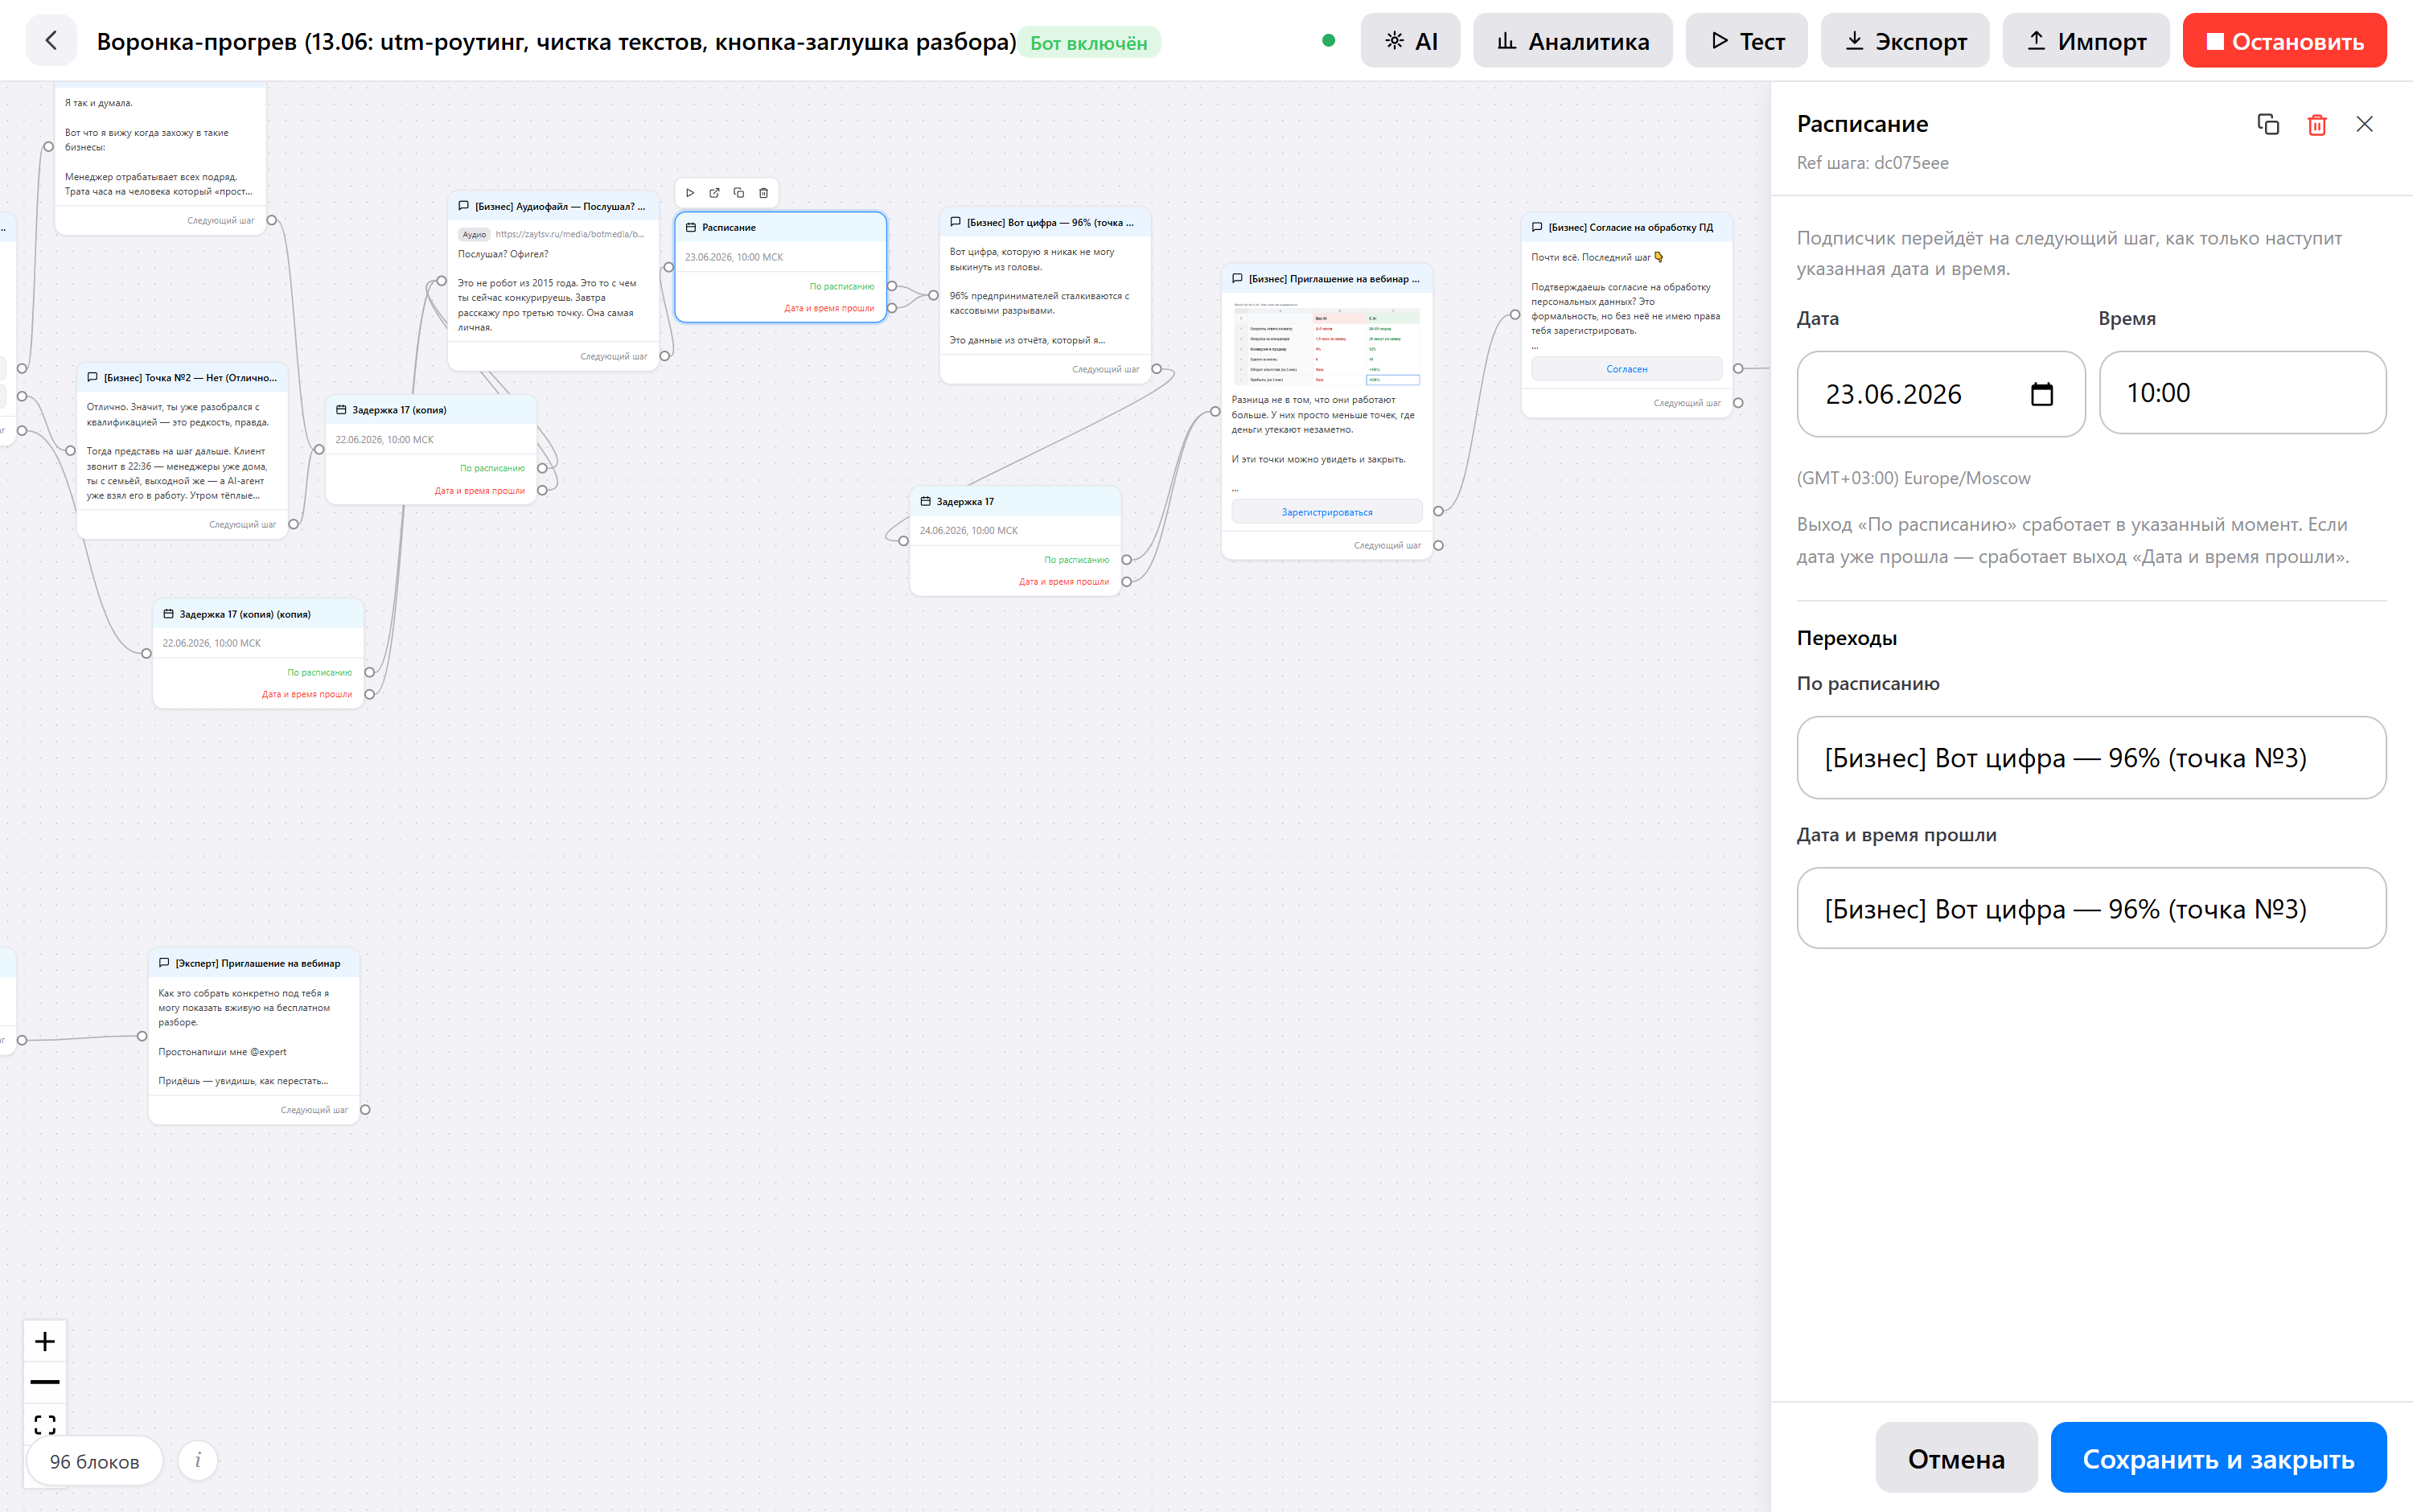Image resolution: width=2413 pixels, height=1512 pixels.
Task: Click the Экспорт button
Action: click(1904, 41)
